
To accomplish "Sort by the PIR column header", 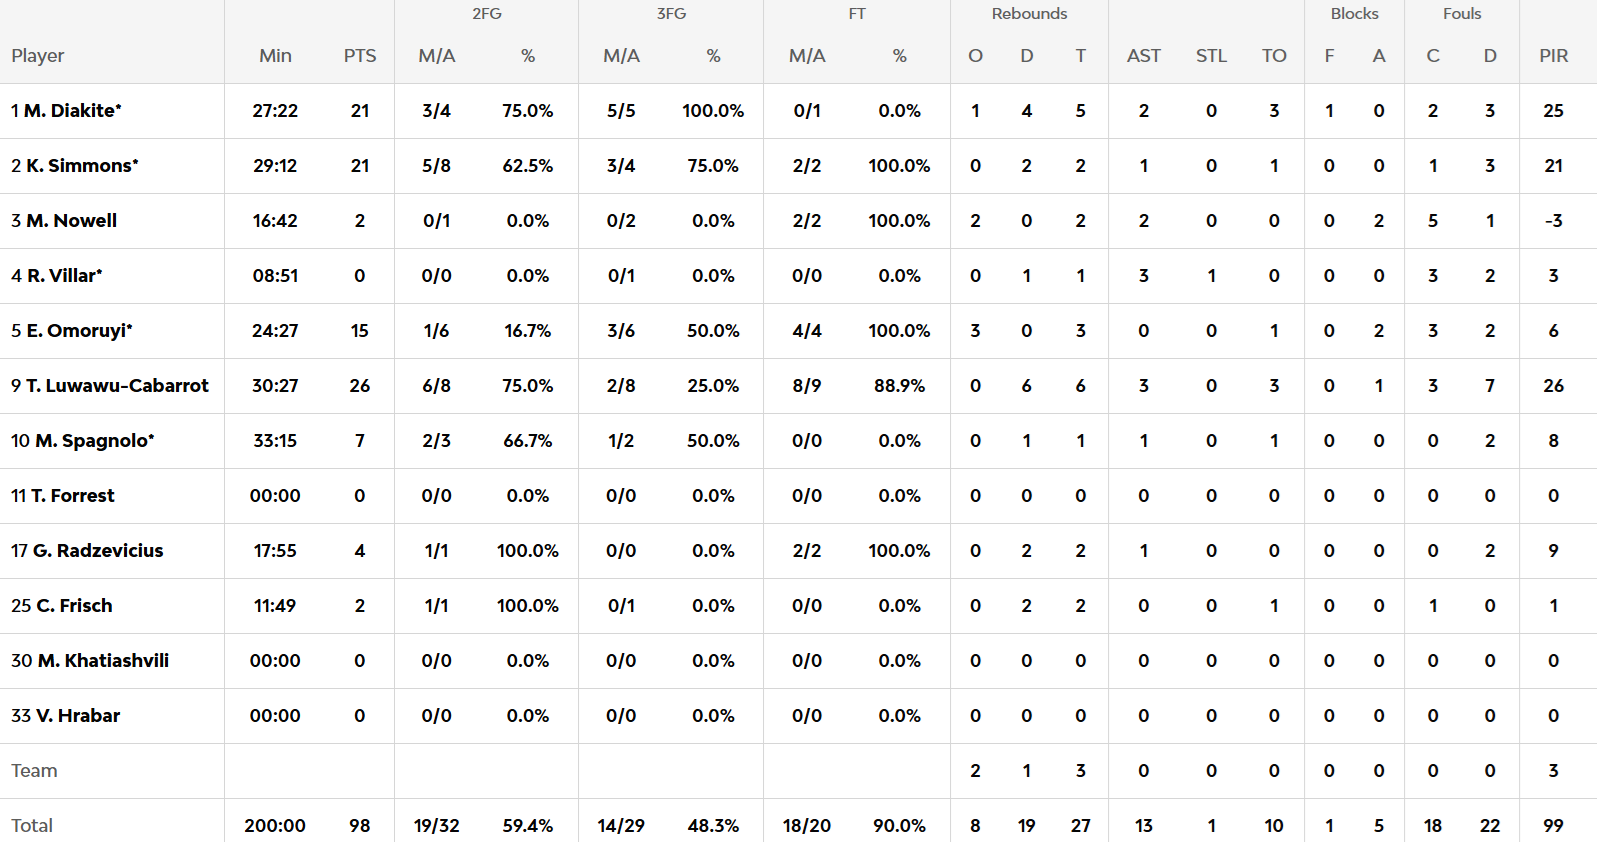I will [x=1553, y=56].
